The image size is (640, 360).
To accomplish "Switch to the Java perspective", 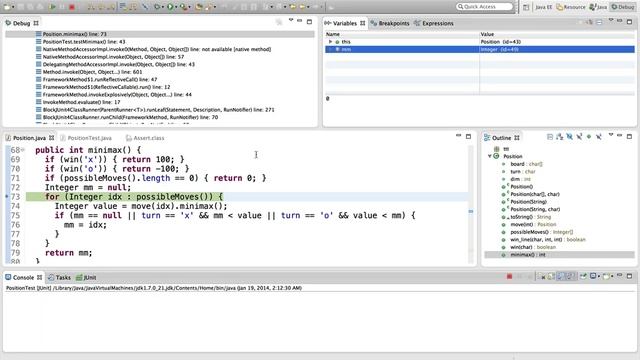I will click(x=598, y=7).
